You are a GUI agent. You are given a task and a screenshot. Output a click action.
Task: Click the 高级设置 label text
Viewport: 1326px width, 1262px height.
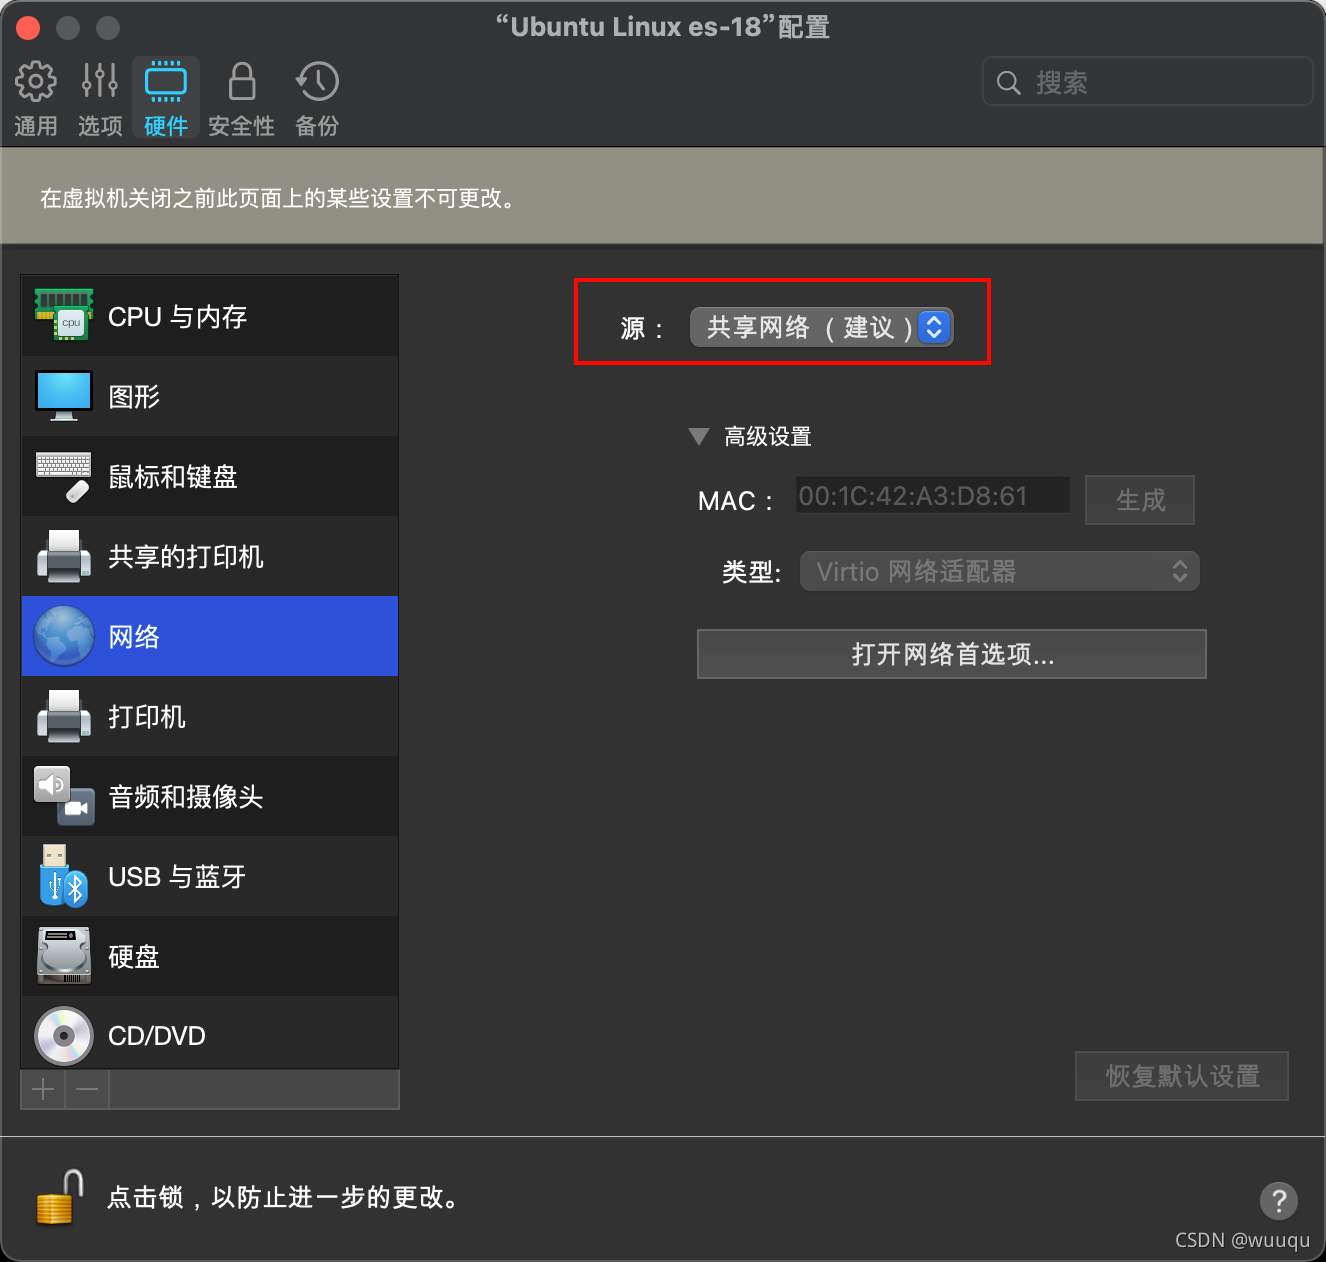[768, 437]
